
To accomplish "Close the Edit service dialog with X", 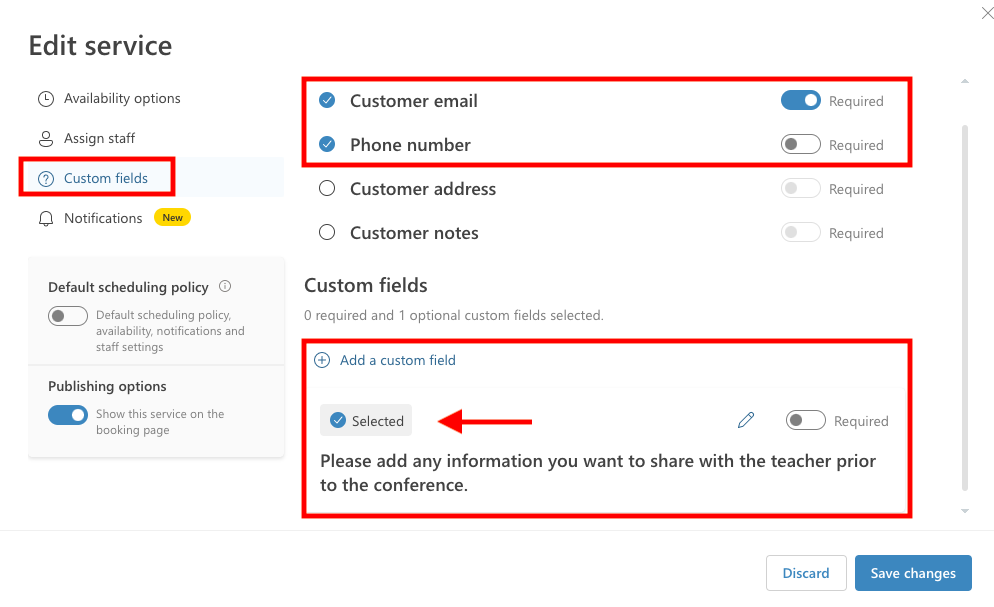I will (987, 13).
